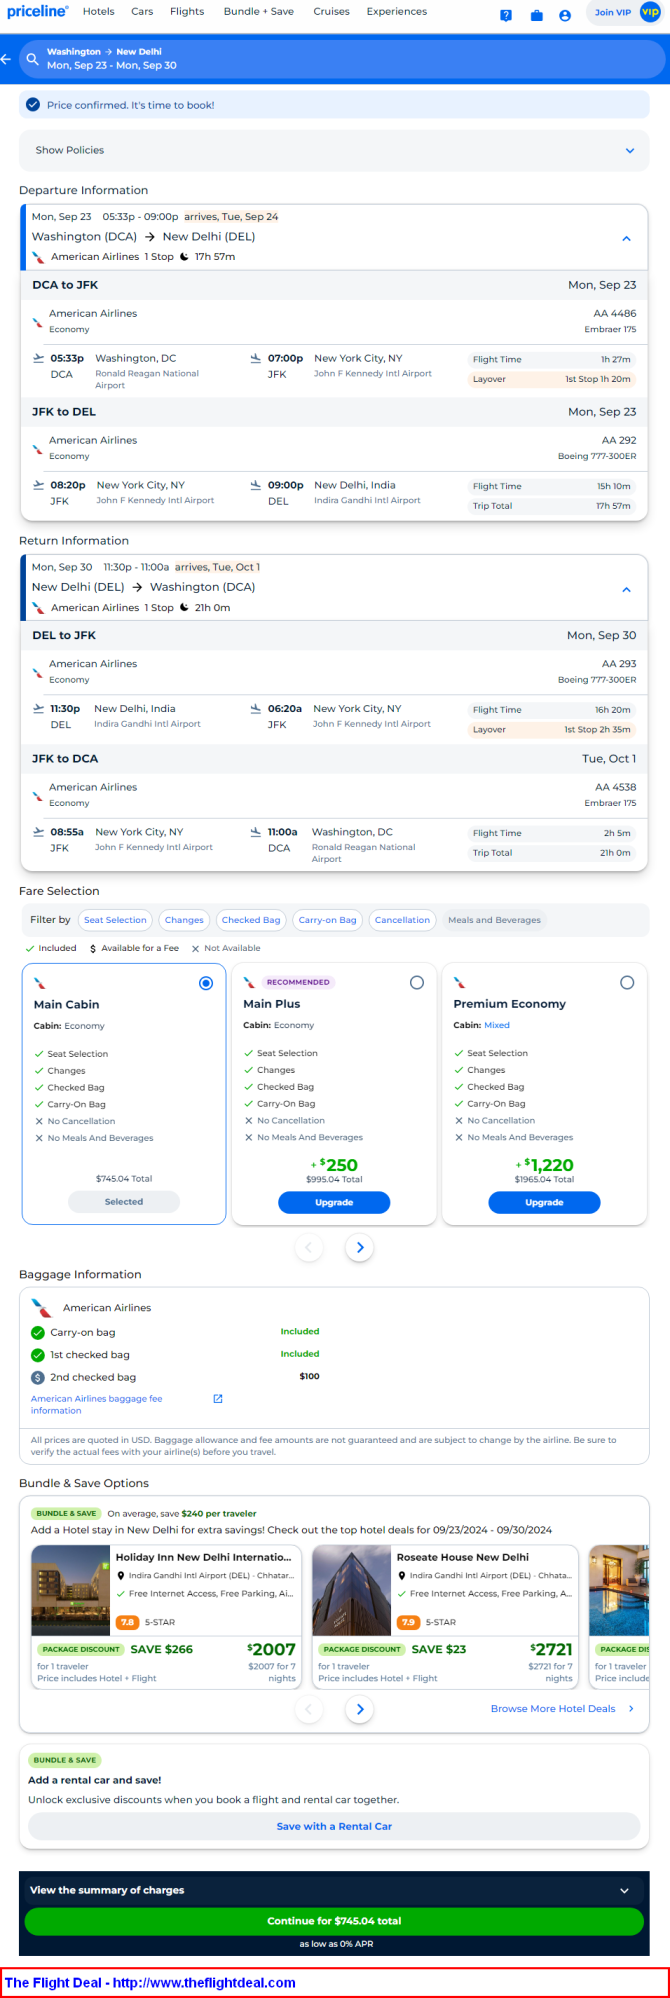Open the My Trips briefcase icon
Screen dimensions: 670x1998
pyautogui.click(x=536, y=15)
